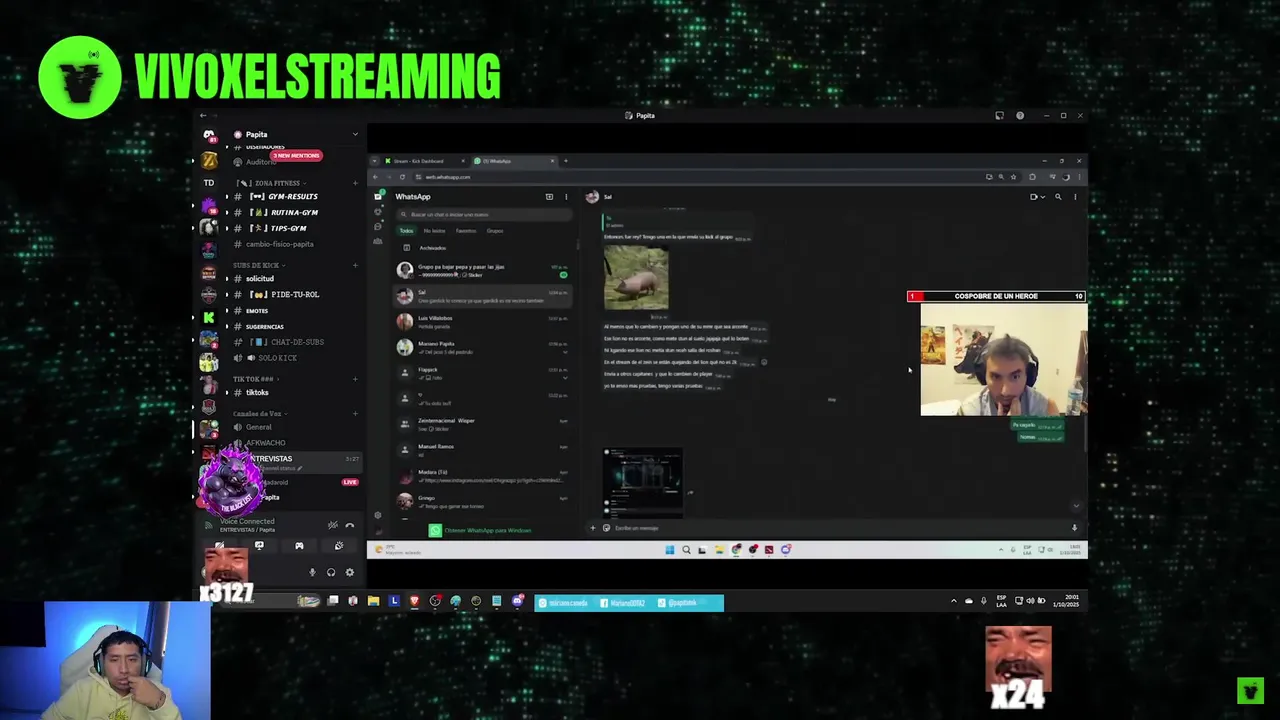Select the TD server in Discord sidebar
The height and width of the screenshot is (720, 1280).
[209, 183]
